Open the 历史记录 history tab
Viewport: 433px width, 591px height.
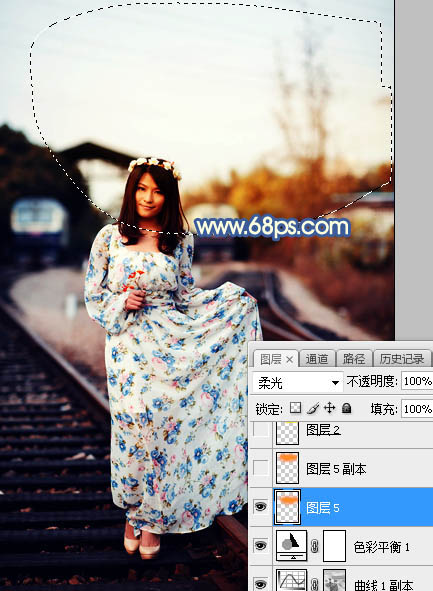tap(402, 359)
